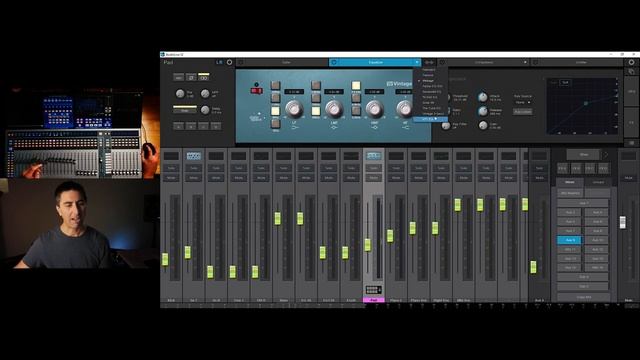Image resolution: width=640 pixels, height=360 pixels.
Task: Select the Aux 10 mix button
Action: [x=597, y=240]
